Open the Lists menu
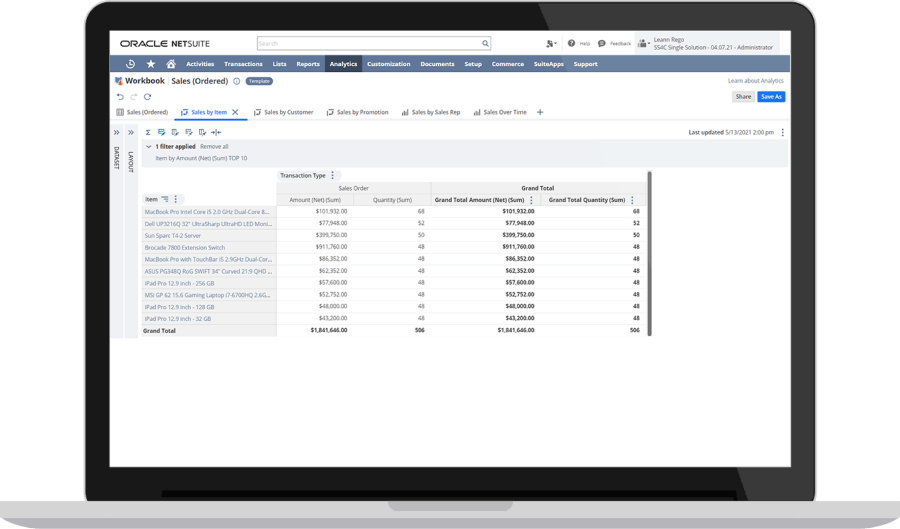Screen dimensions: 900x529 [280, 64]
